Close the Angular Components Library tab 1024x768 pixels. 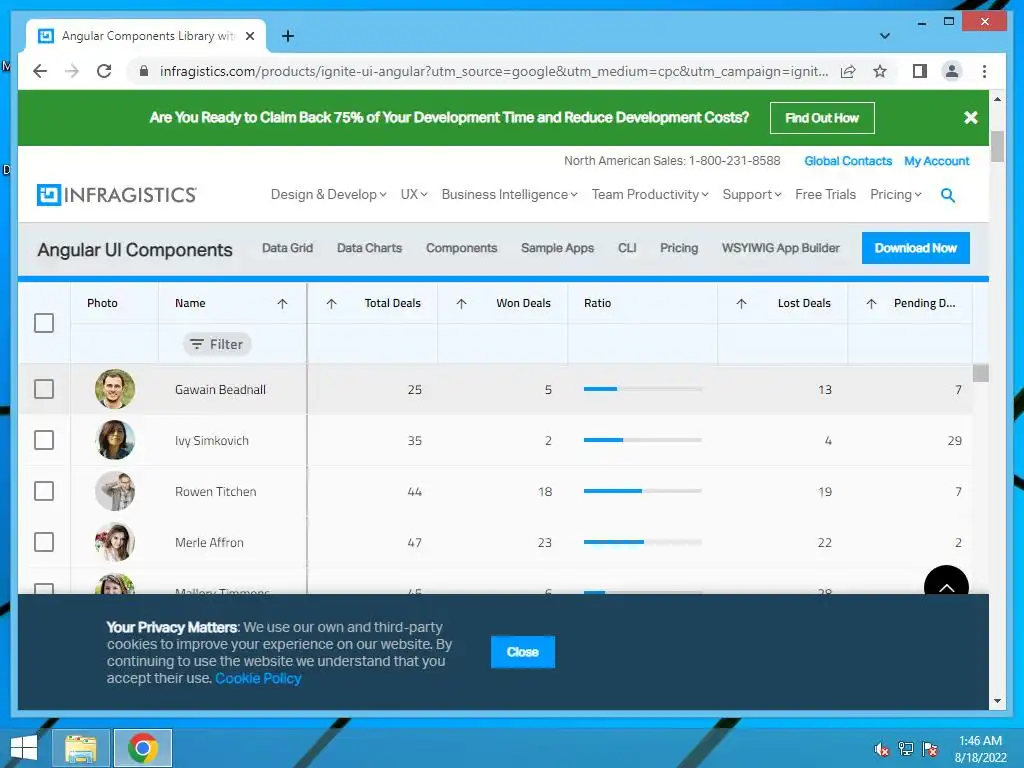pyautogui.click(x=249, y=36)
